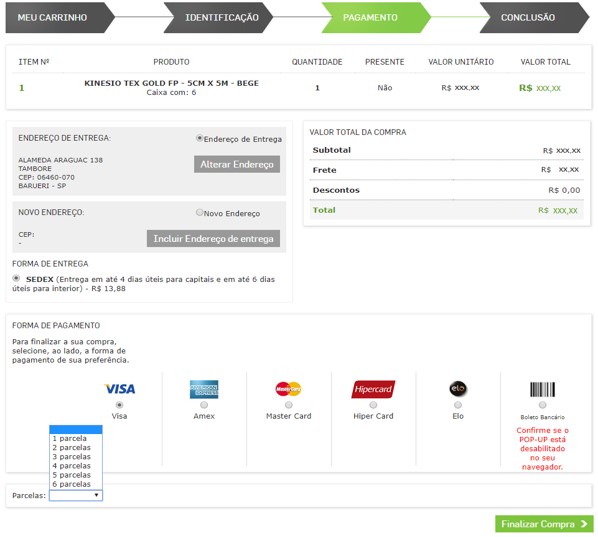Go to the Meu Carrinho step

click(60, 18)
